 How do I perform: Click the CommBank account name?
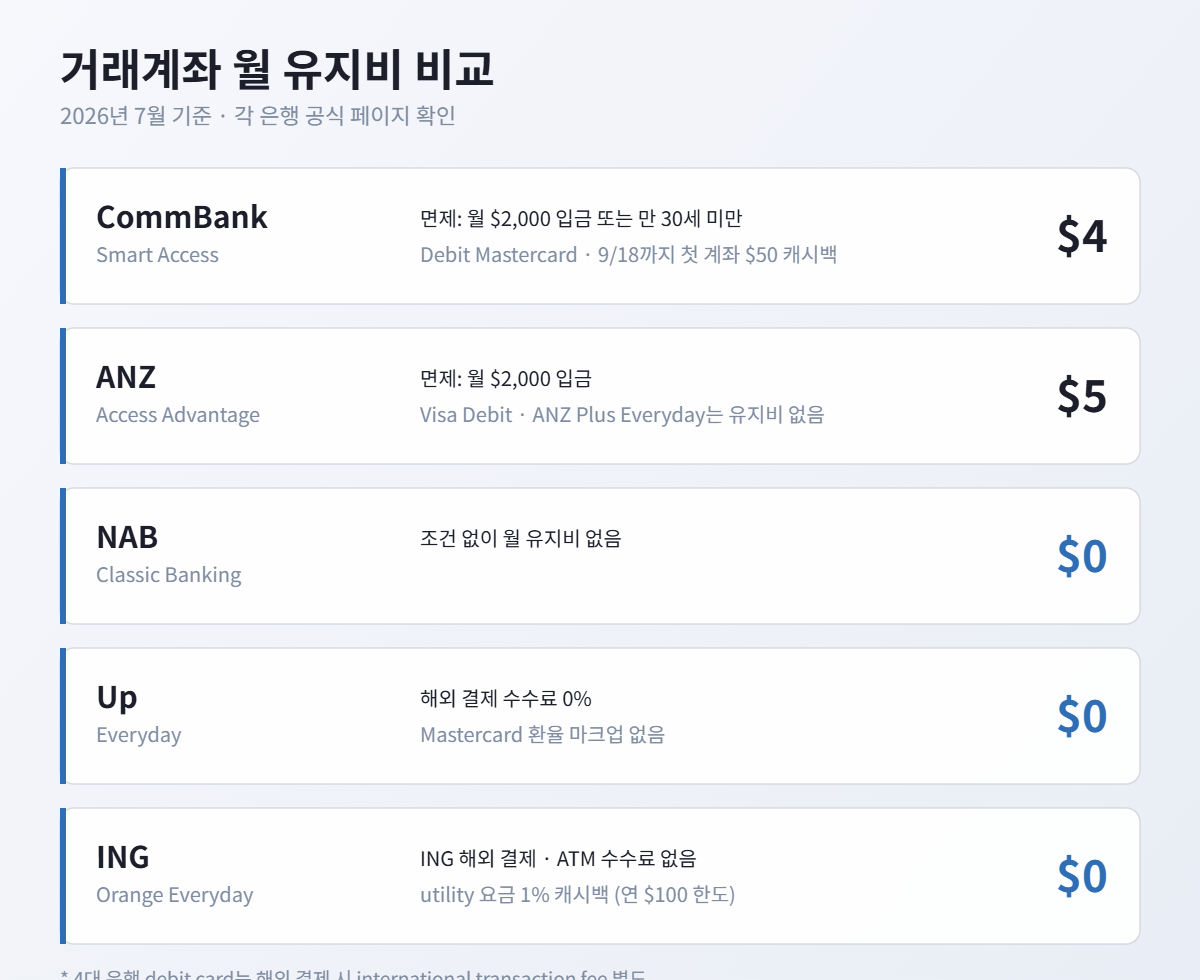[x=182, y=217]
